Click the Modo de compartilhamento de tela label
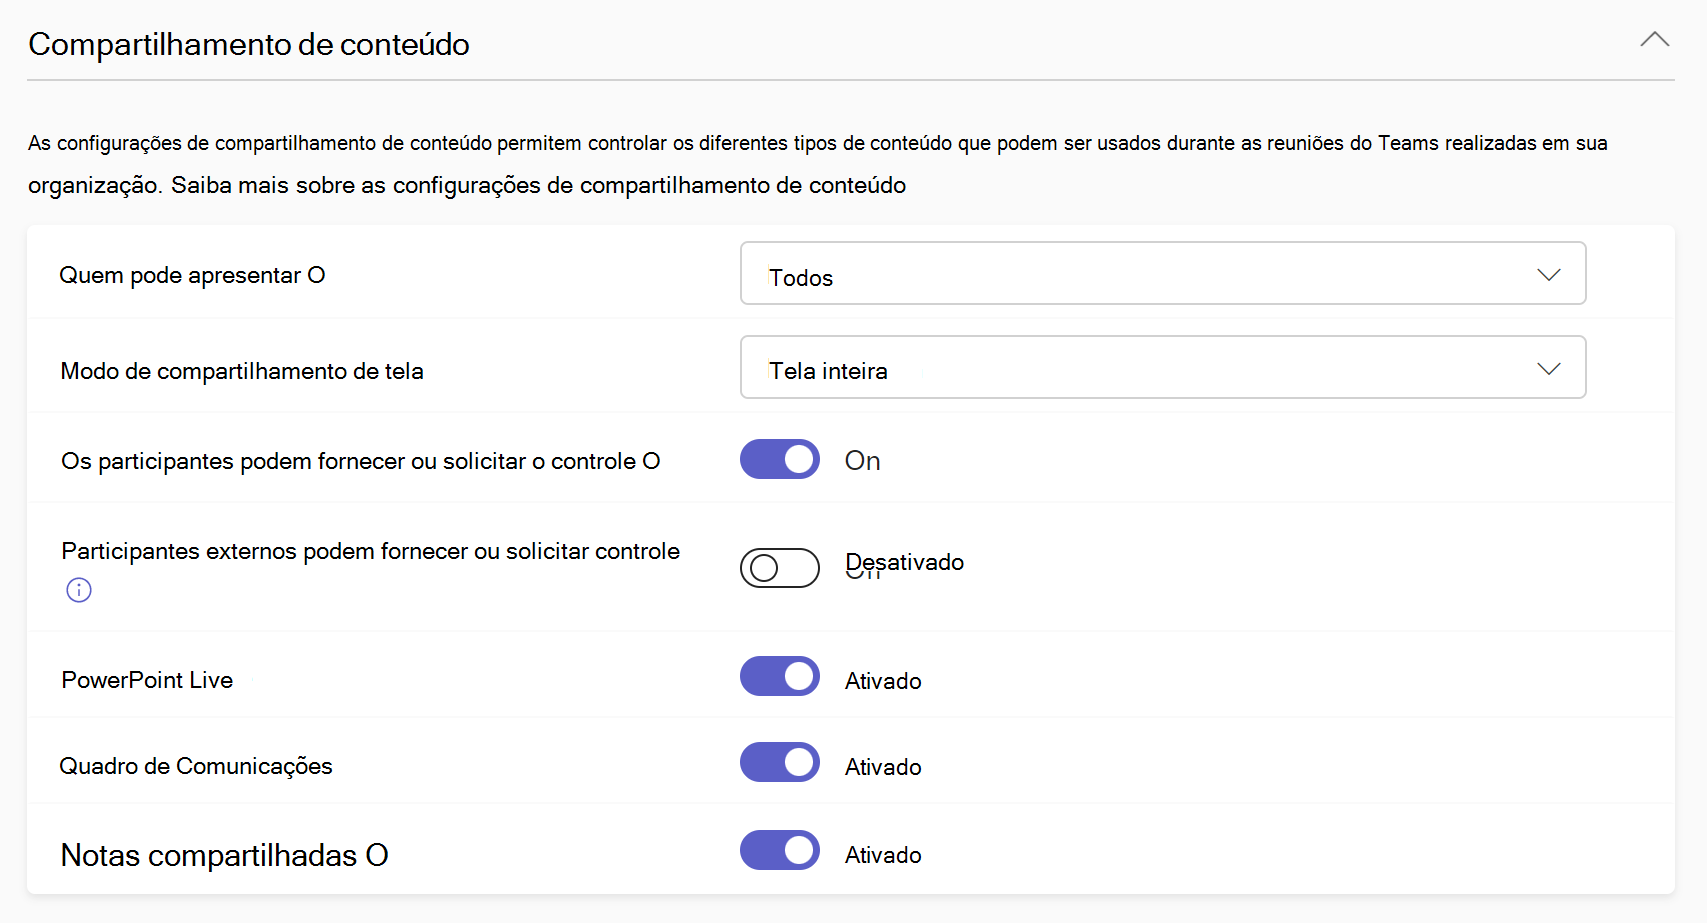The width and height of the screenshot is (1707, 923). pyautogui.click(x=242, y=371)
